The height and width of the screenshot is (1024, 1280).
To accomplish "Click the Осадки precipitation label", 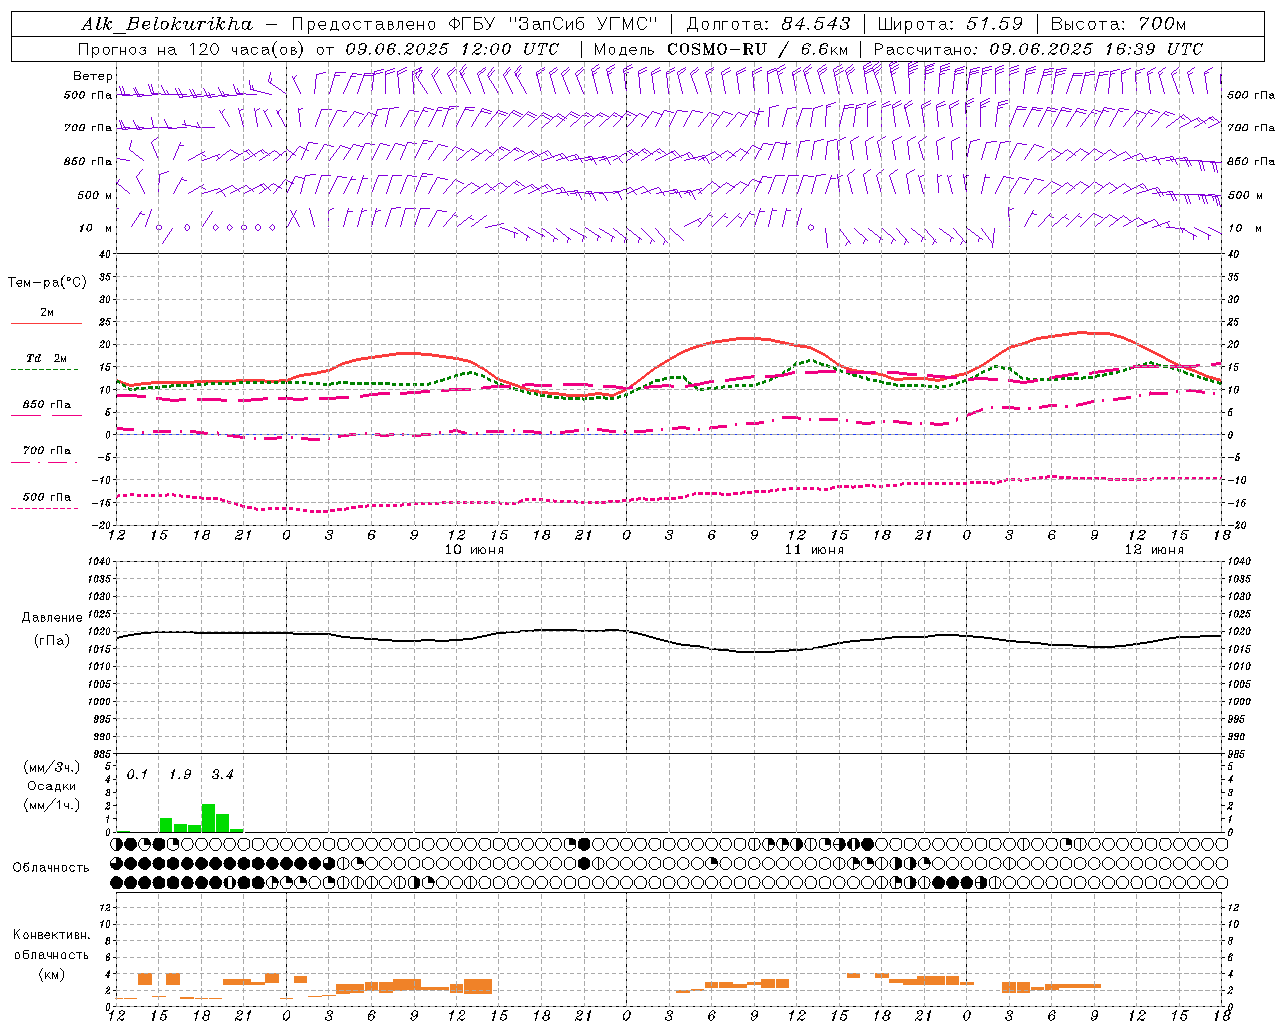I will pyautogui.click(x=52, y=786).
